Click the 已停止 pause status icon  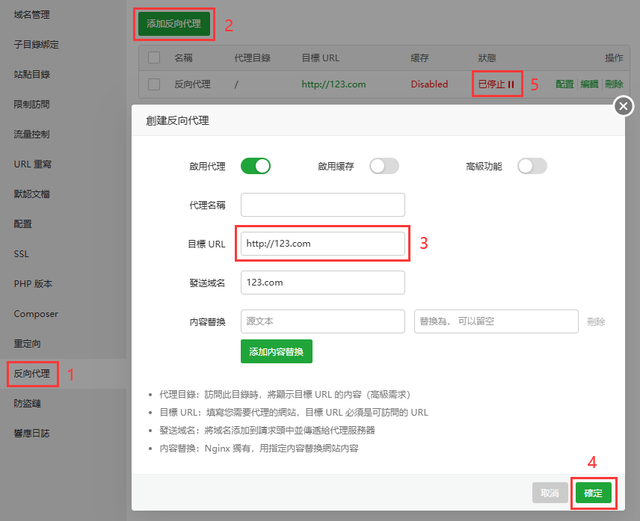tap(511, 85)
